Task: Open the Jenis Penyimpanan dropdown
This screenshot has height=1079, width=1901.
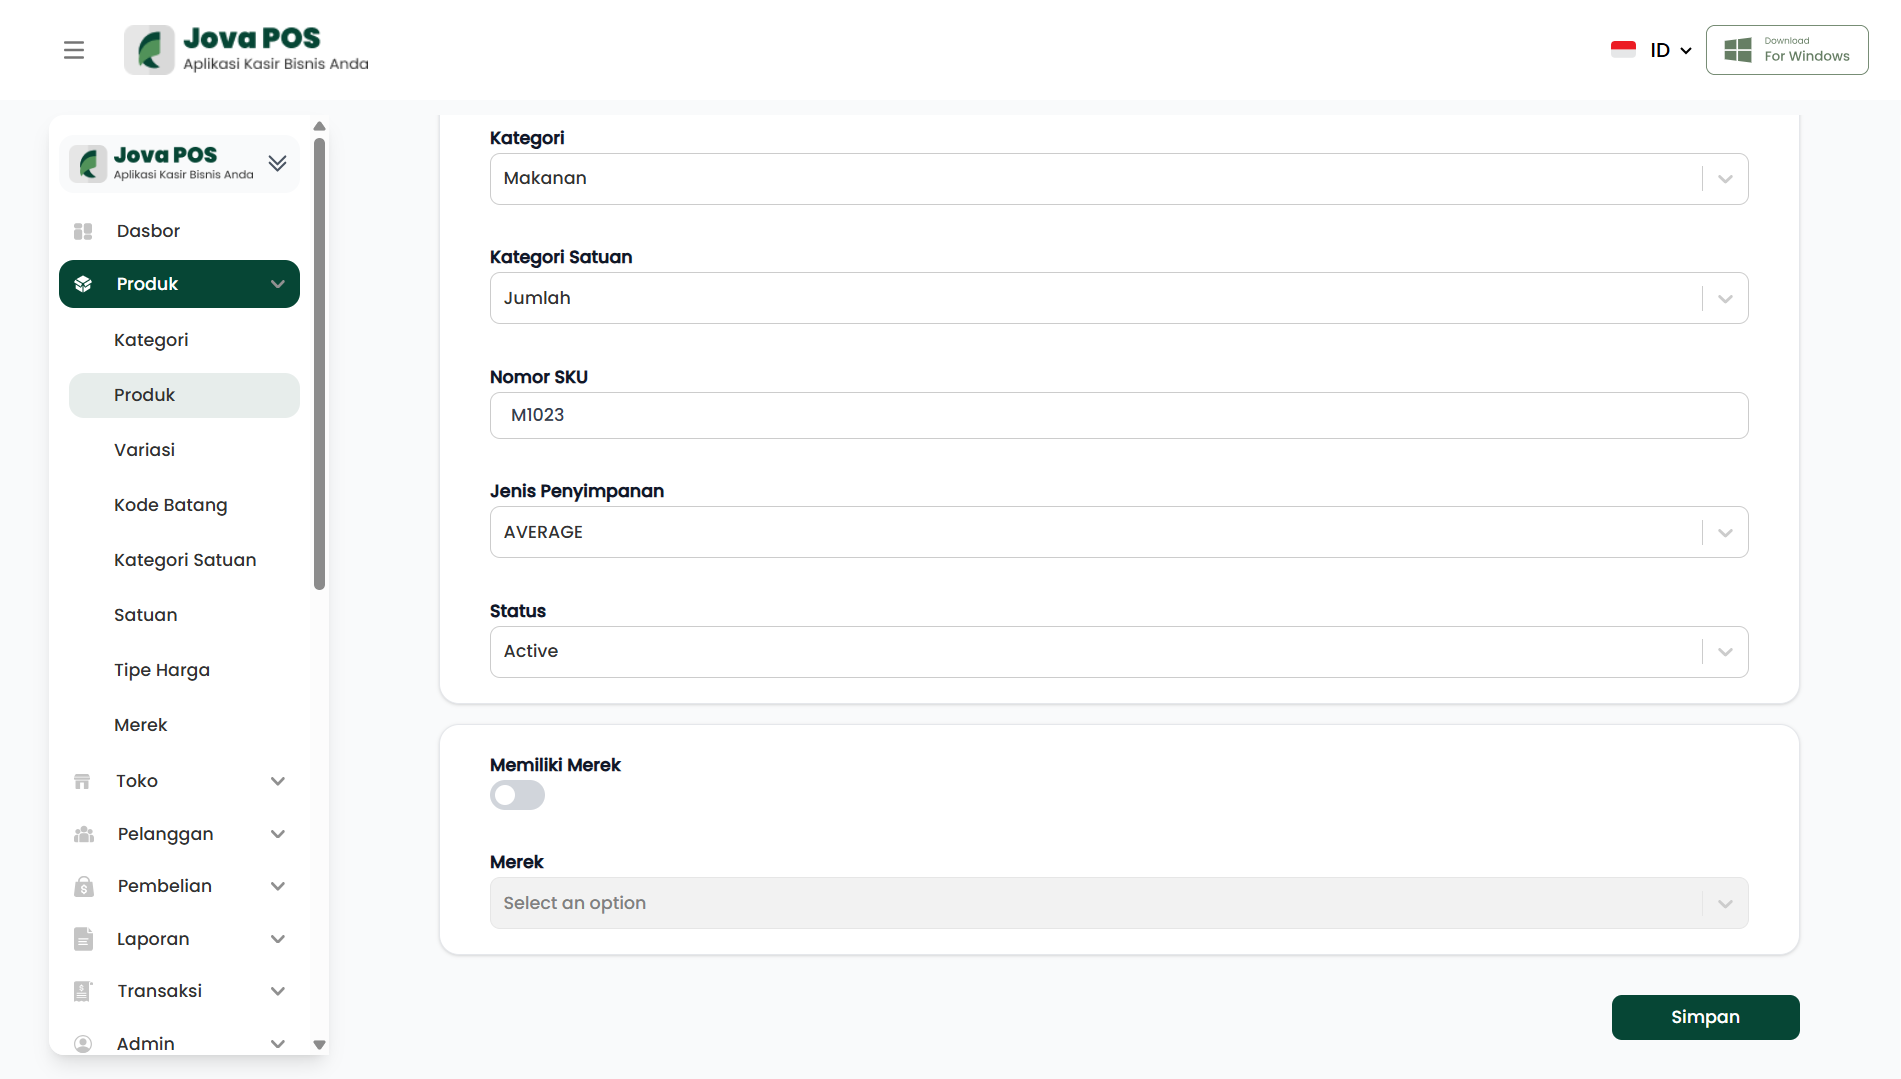Action: [x=1118, y=532]
